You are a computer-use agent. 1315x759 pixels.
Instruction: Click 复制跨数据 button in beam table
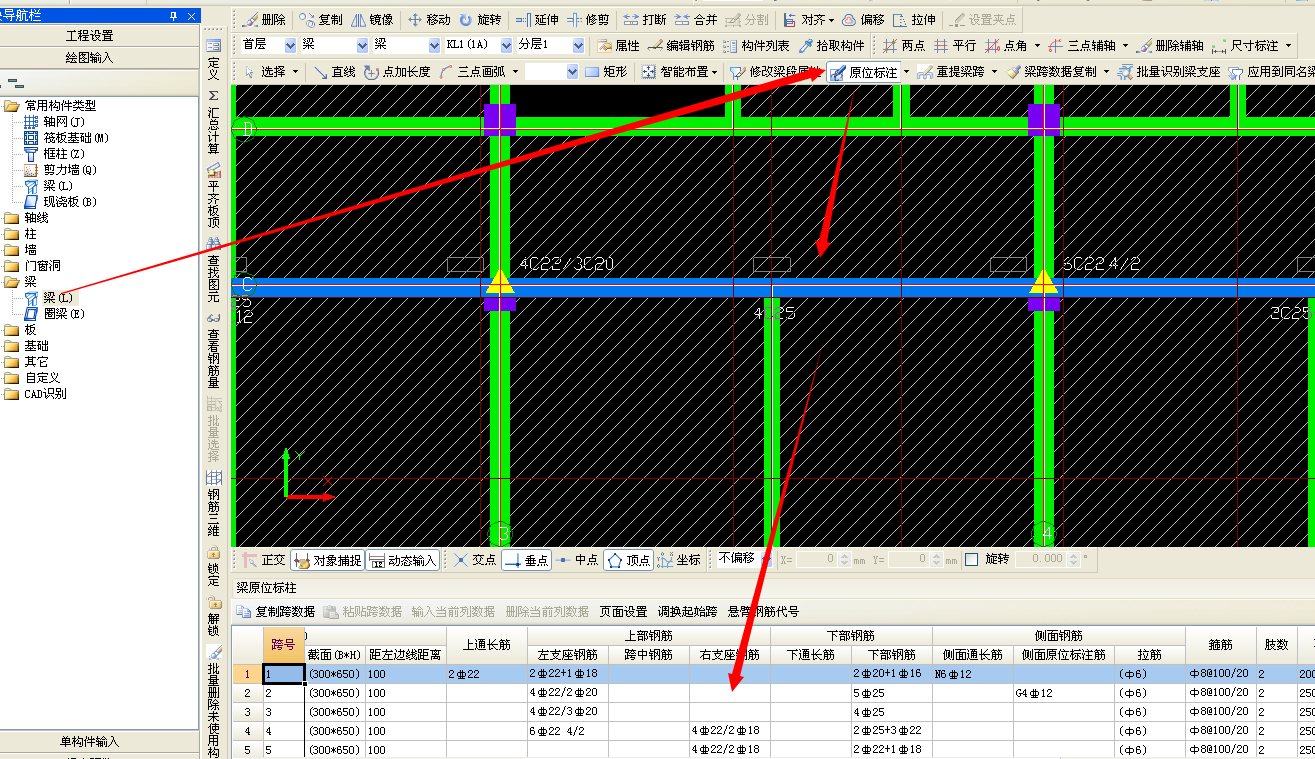pyautogui.click(x=276, y=612)
